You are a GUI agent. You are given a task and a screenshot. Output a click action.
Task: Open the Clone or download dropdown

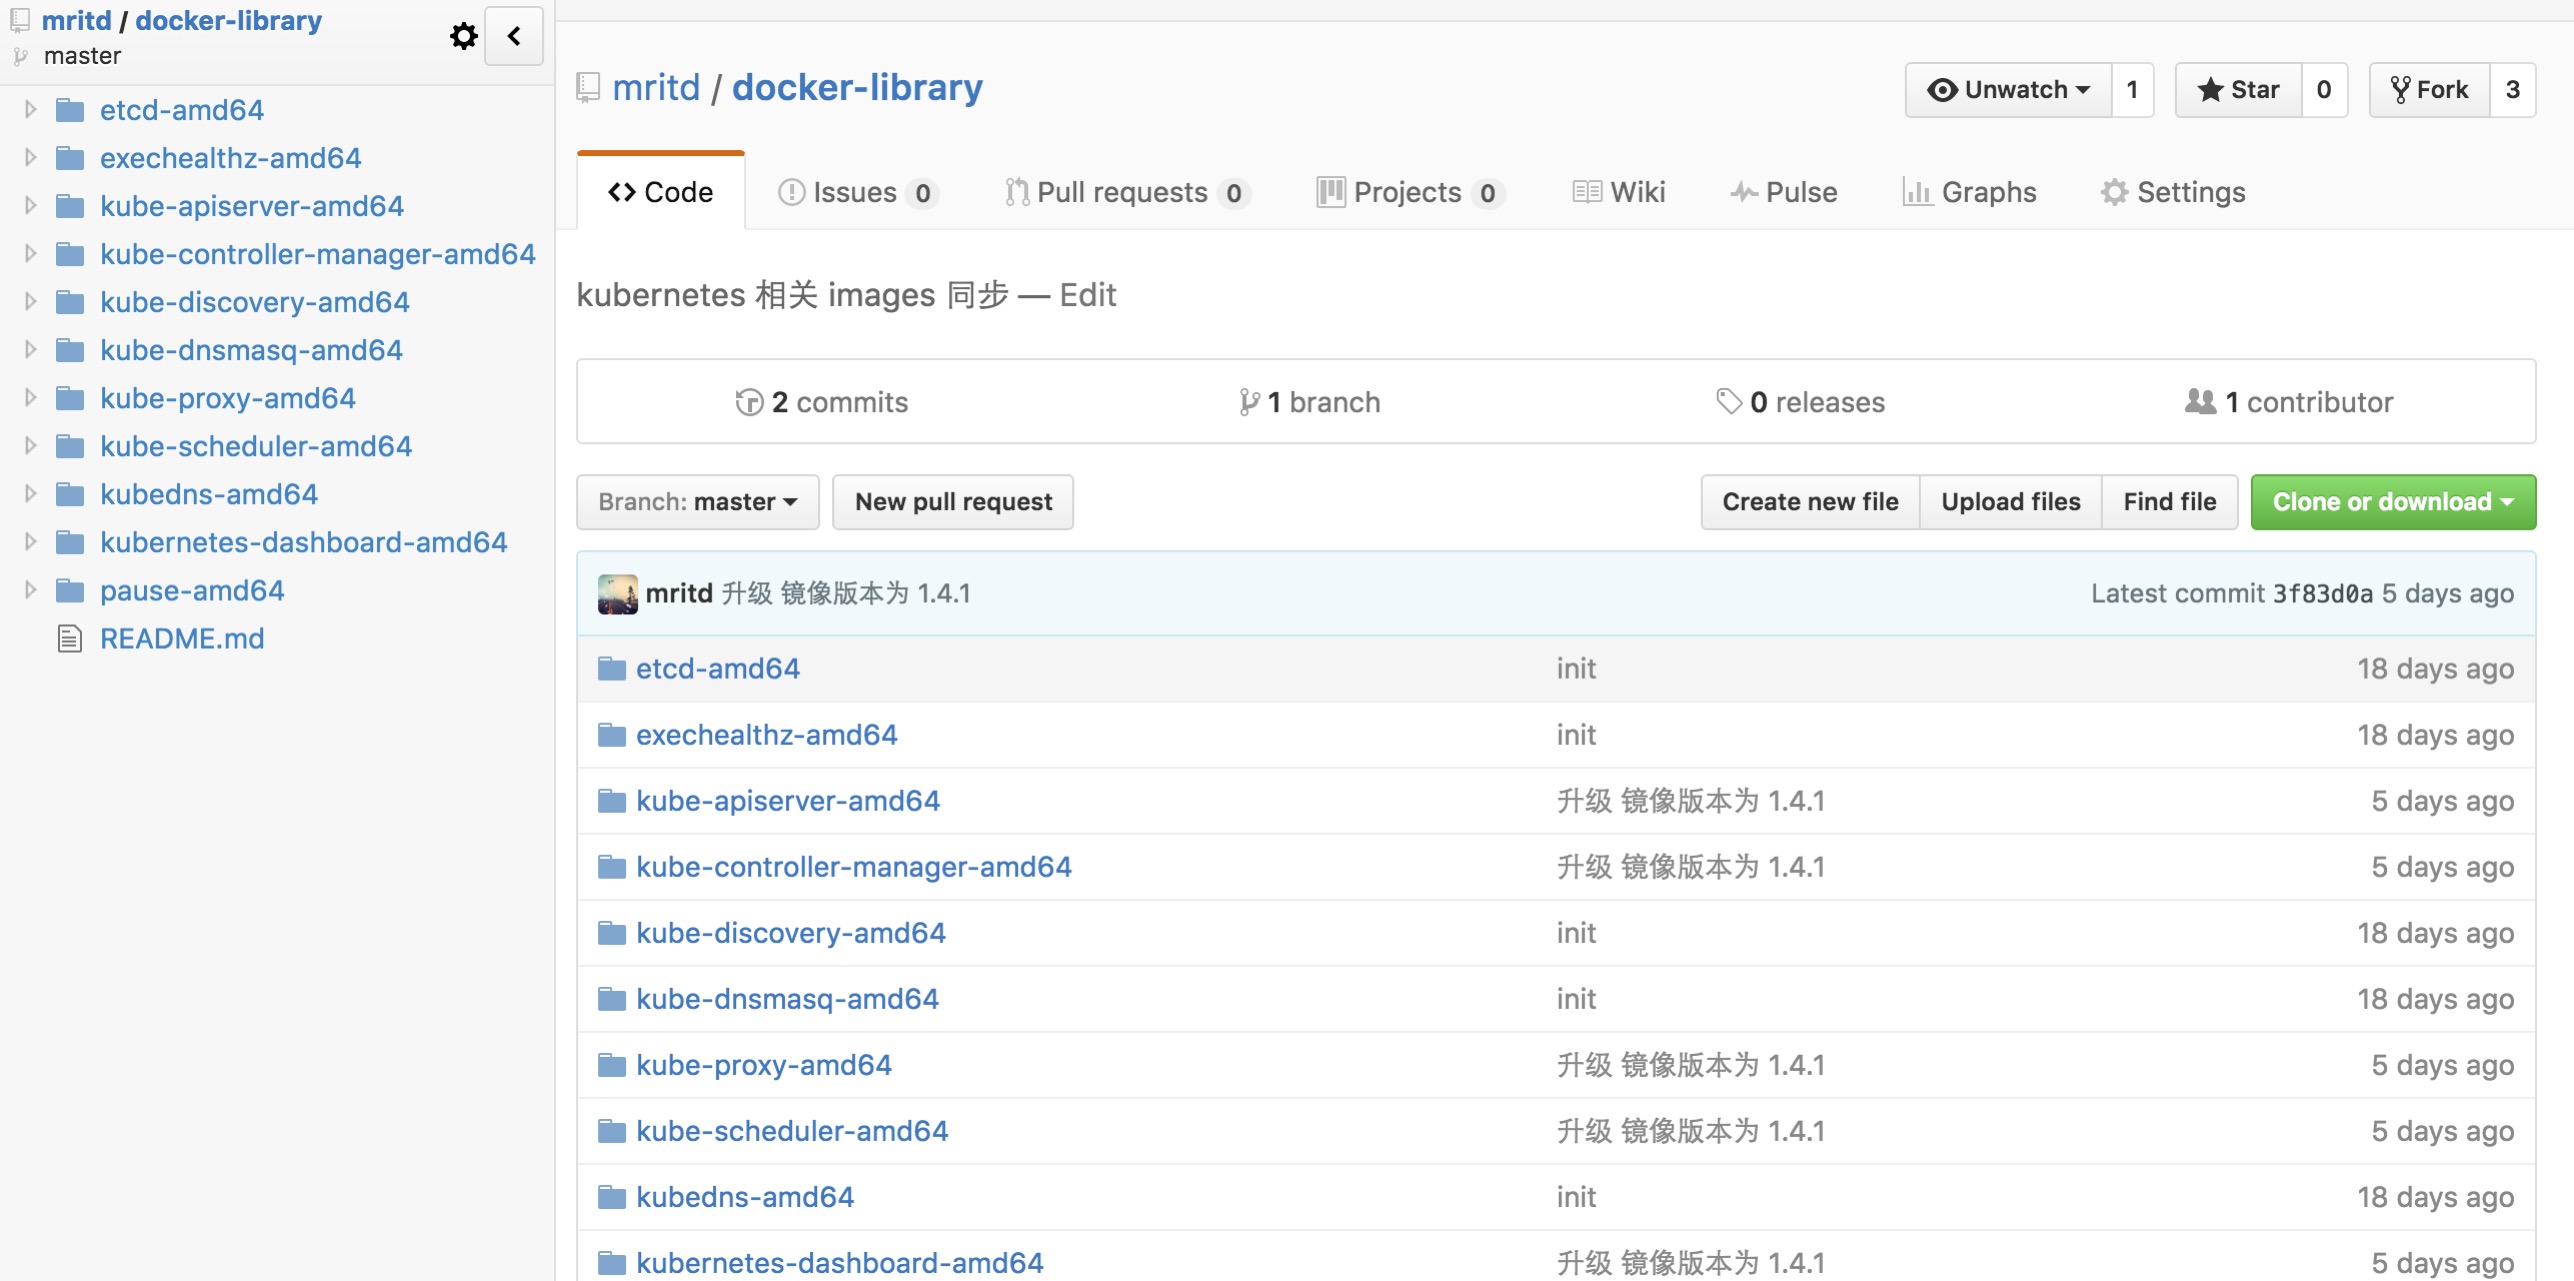coord(2393,502)
